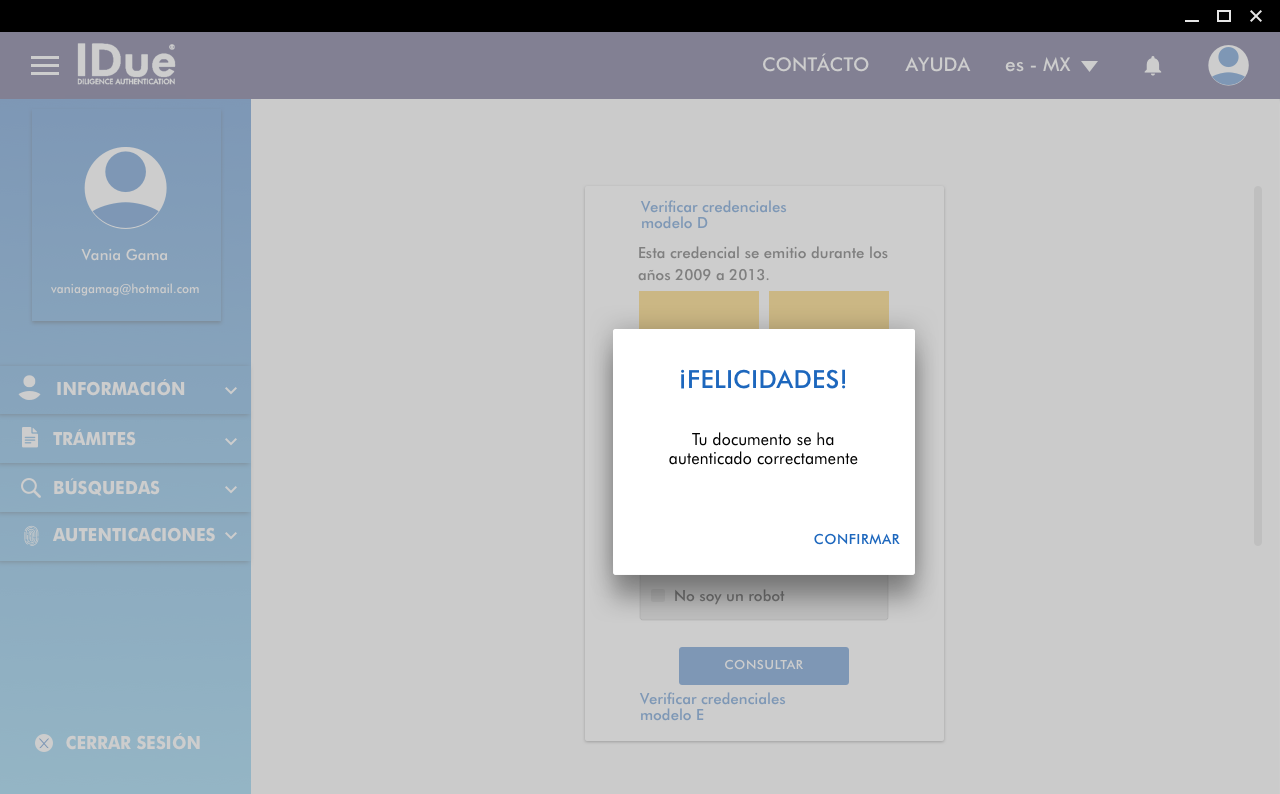Expand the Autenticaciones section chevron
Image resolution: width=1280 pixels, height=794 pixels.
[231, 536]
